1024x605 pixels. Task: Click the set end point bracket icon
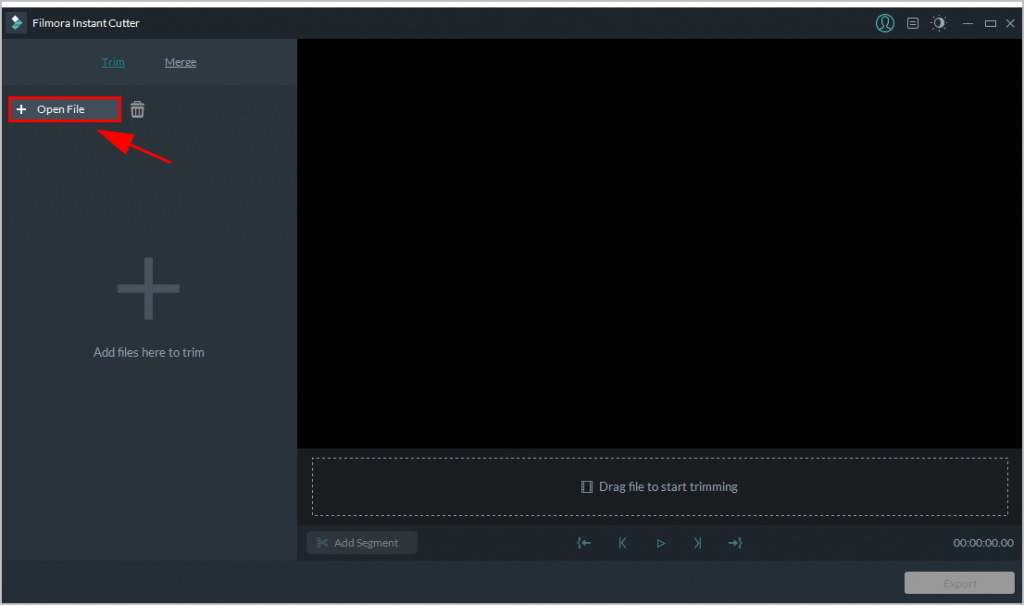coord(735,543)
